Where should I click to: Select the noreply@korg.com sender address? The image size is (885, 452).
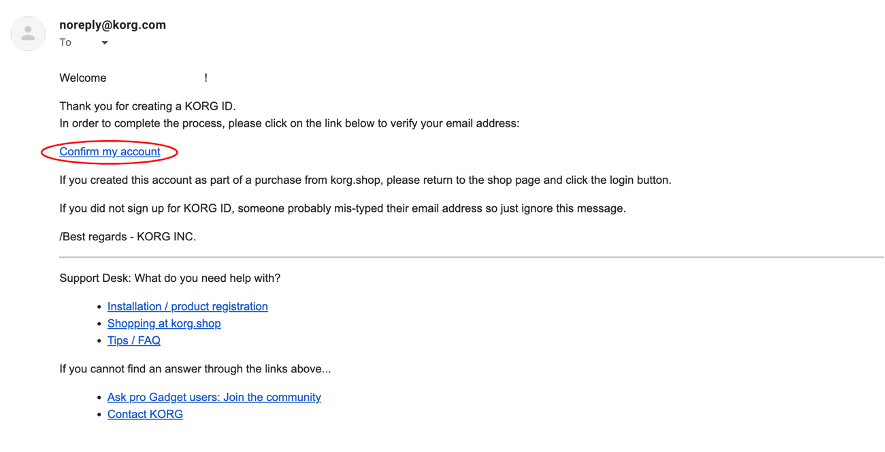coord(112,25)
